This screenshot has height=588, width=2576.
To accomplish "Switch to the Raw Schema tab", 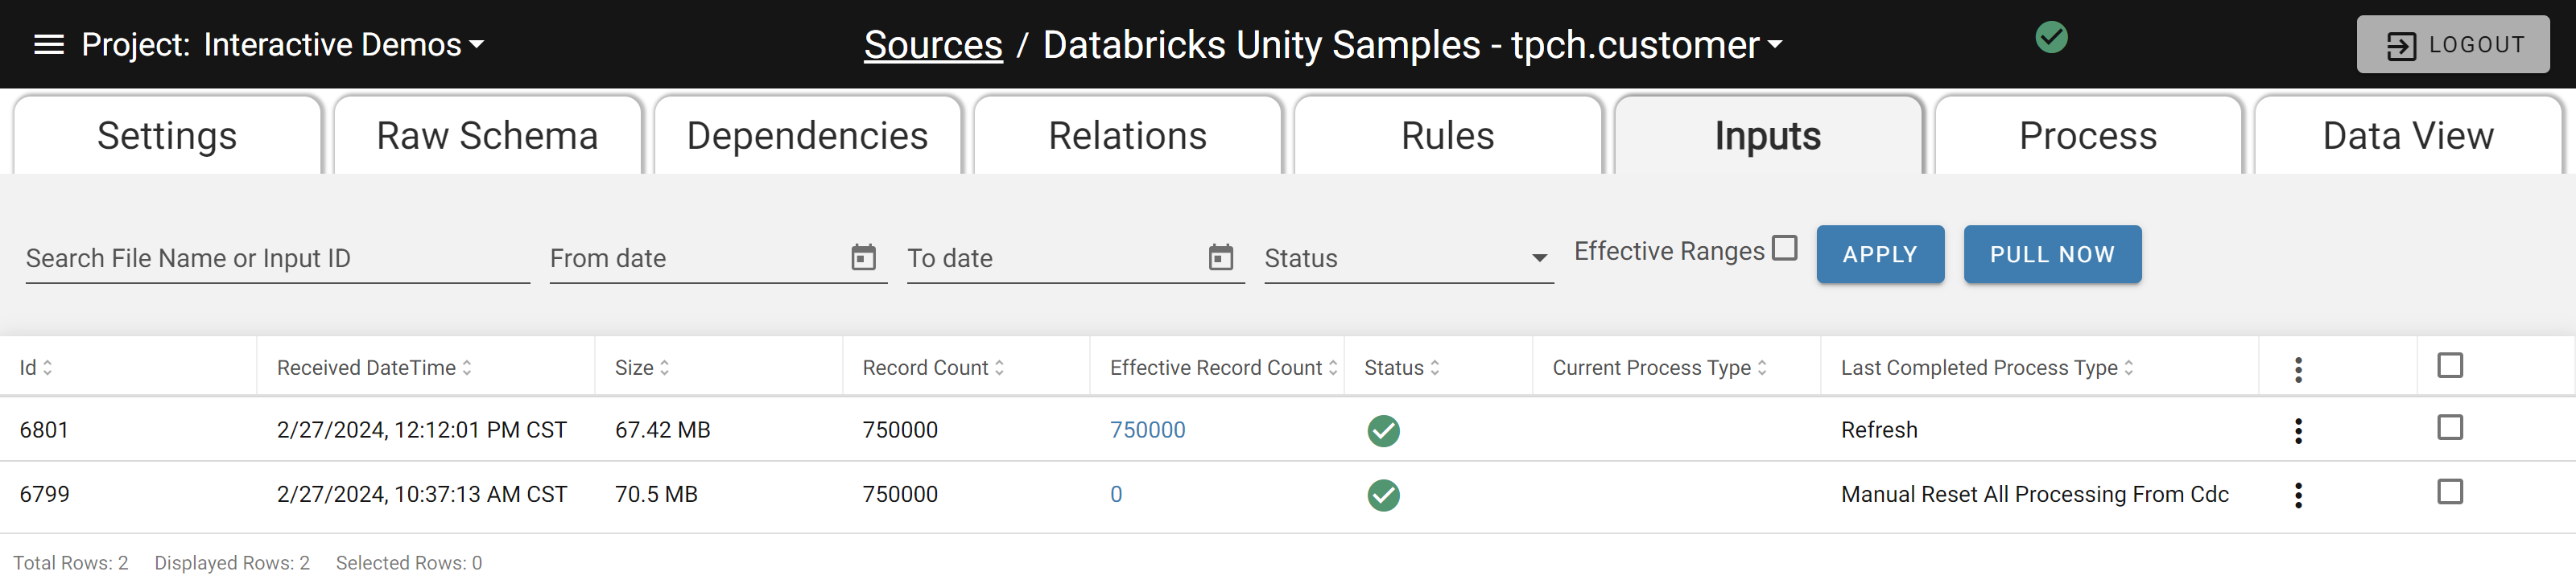I will coord(487,135).
